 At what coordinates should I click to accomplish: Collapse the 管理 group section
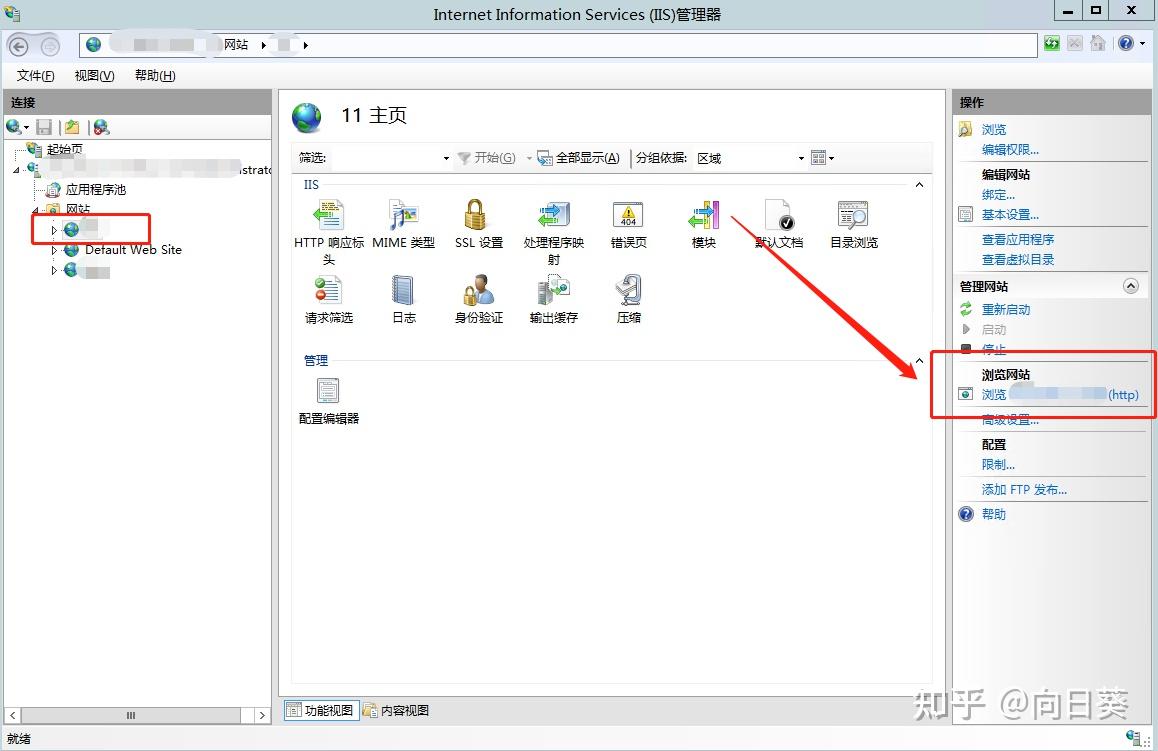pyautogui.click(x=919, y=360)
